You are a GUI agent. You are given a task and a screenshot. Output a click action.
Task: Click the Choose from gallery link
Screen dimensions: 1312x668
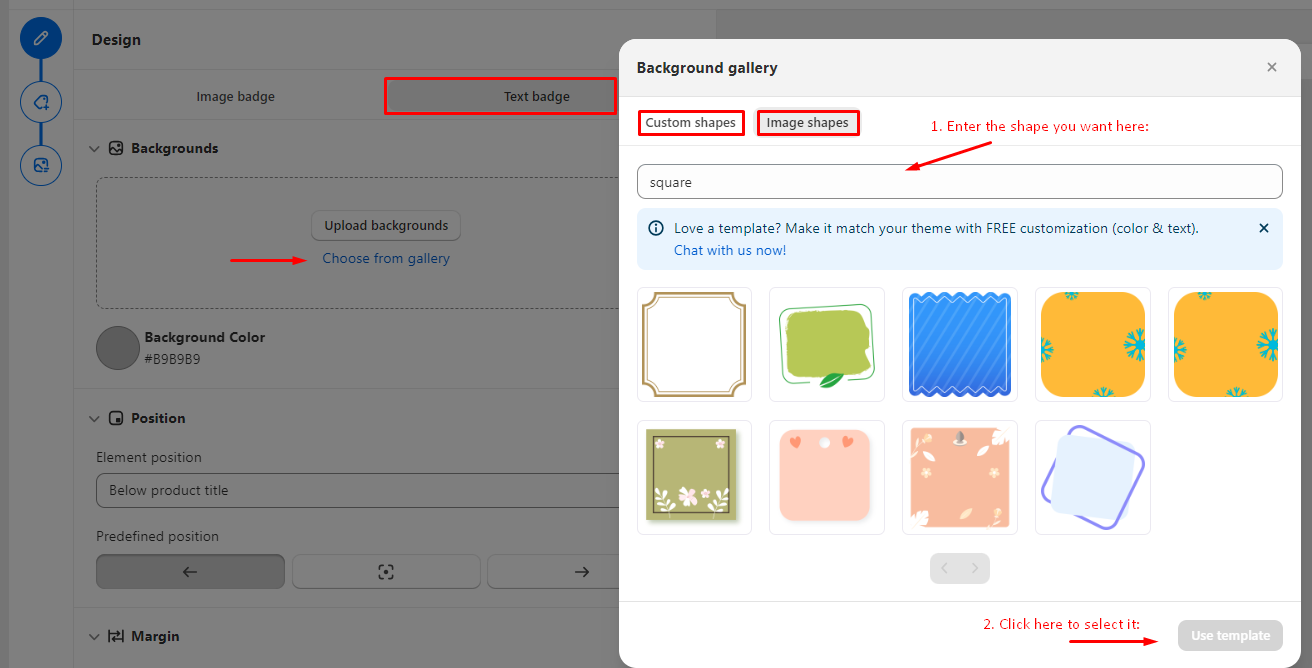click(x=386, y=259)
